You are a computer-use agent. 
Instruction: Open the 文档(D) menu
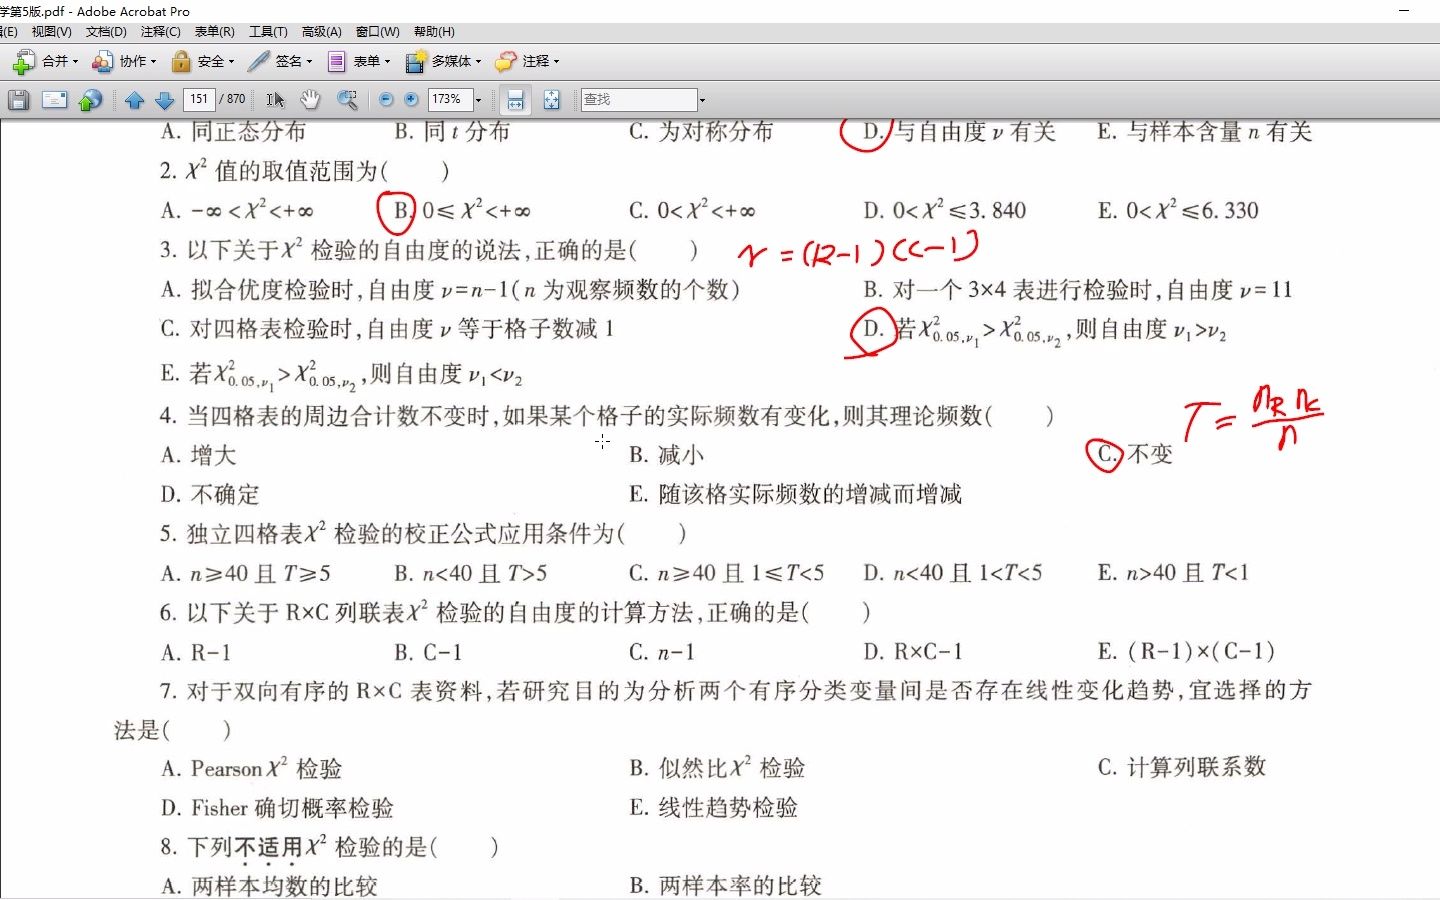106,32
